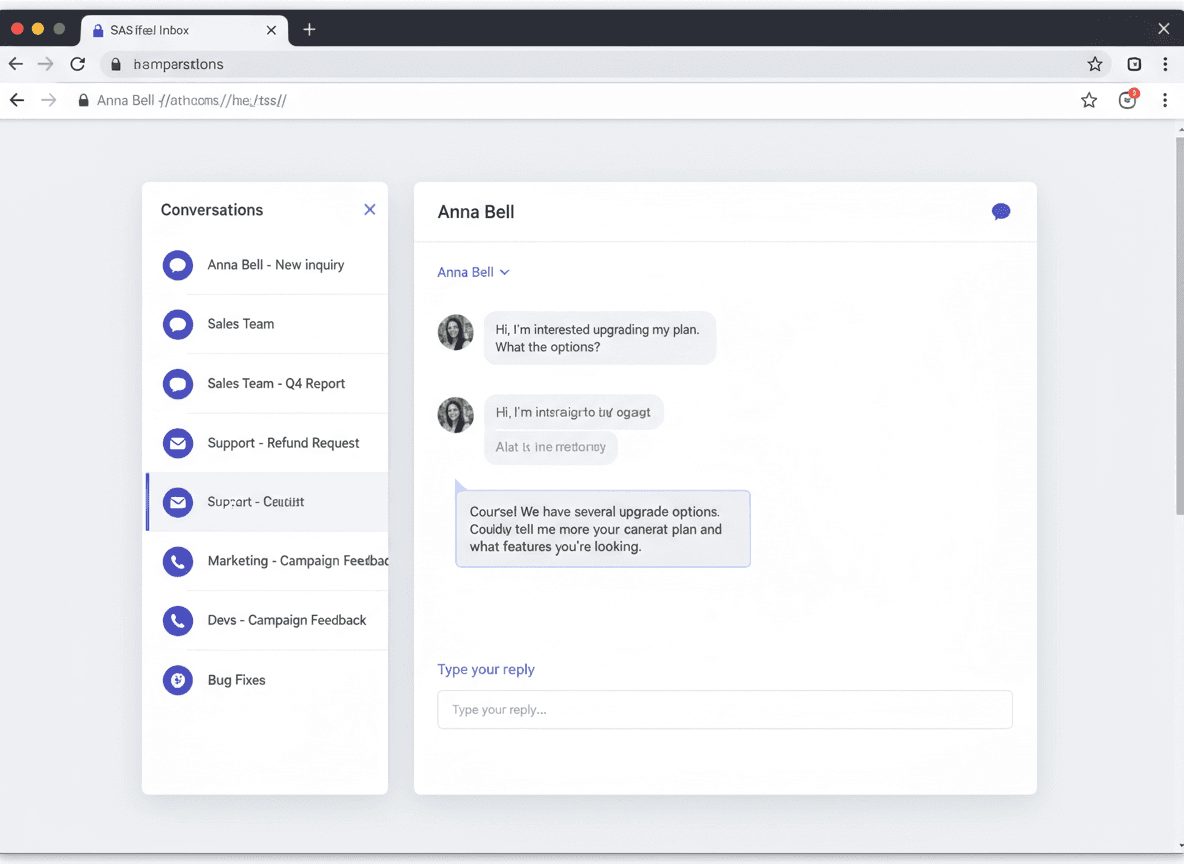The height and width of the screenshot is (864, 1184).
Task: Click Anna Bell's avatar on first message
Action: pyautogui.click(x=456, y=332)
